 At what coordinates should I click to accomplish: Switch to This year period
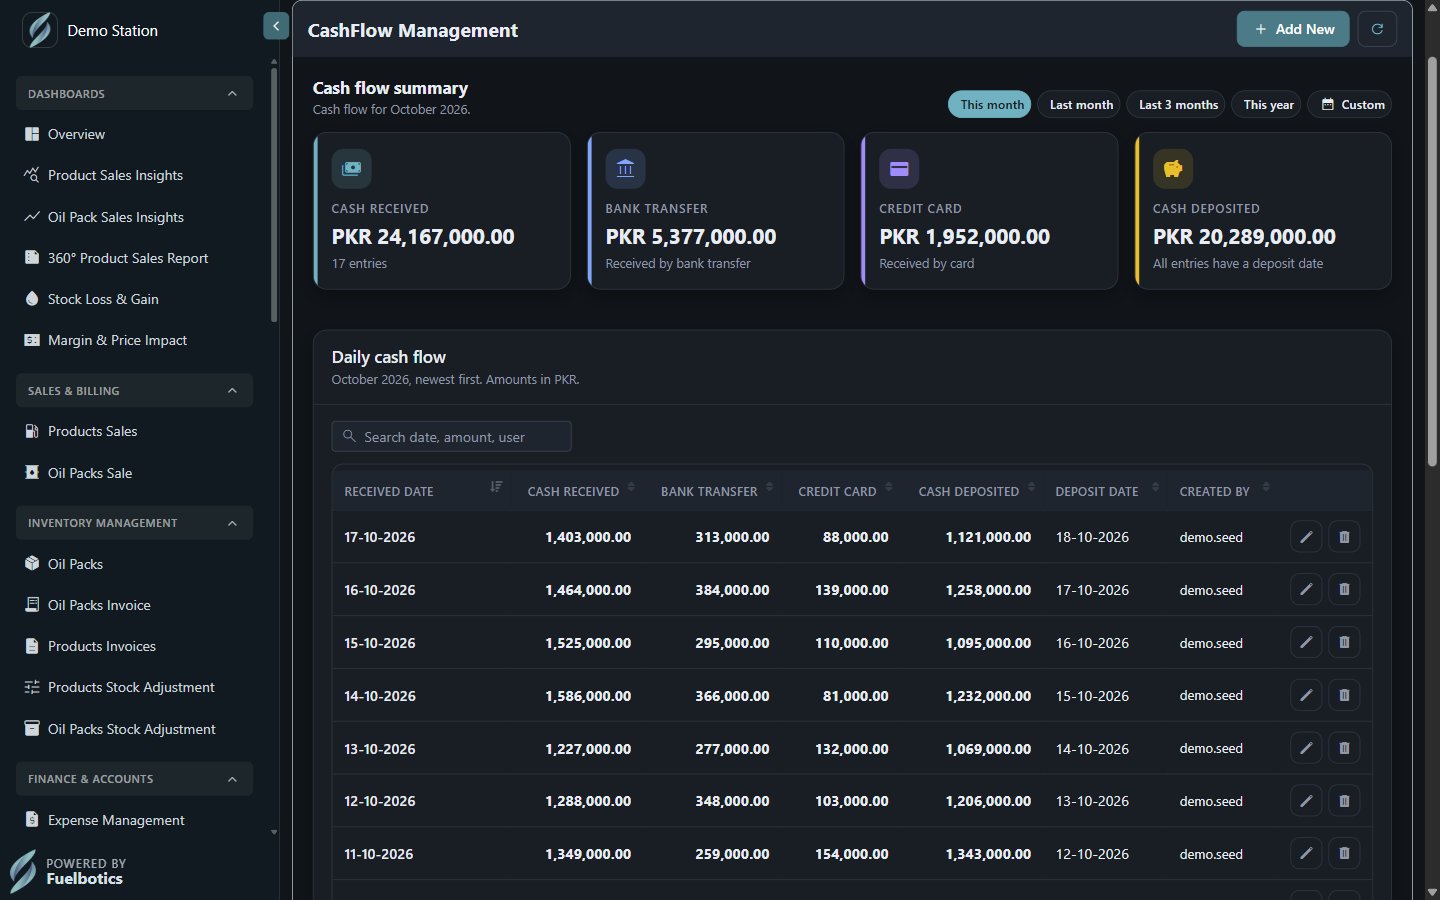tap(1267, 104)
